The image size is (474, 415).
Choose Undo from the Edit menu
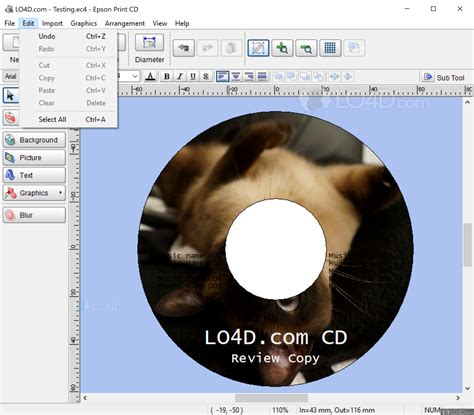click(68, 36)
